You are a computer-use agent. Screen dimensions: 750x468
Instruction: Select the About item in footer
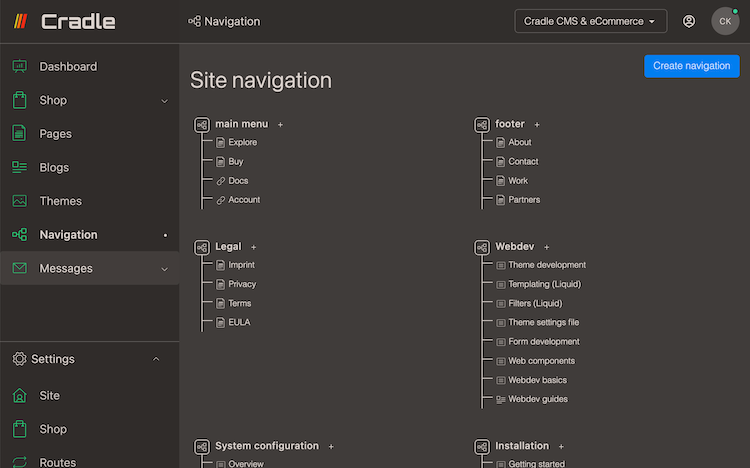coord(520,142)
